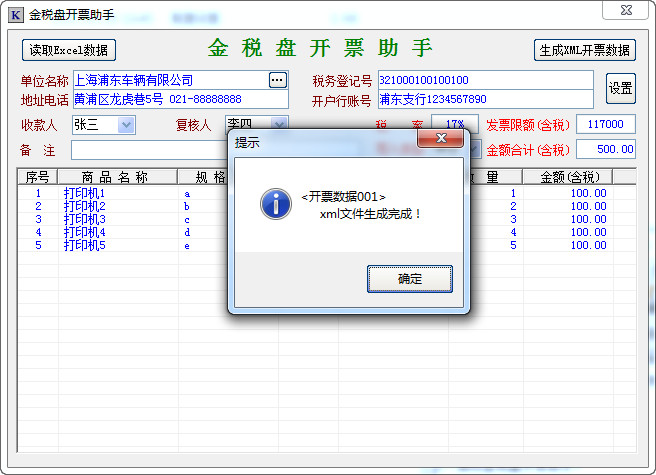Close the 提示 dialog with its red X

(x=441, y=138)
